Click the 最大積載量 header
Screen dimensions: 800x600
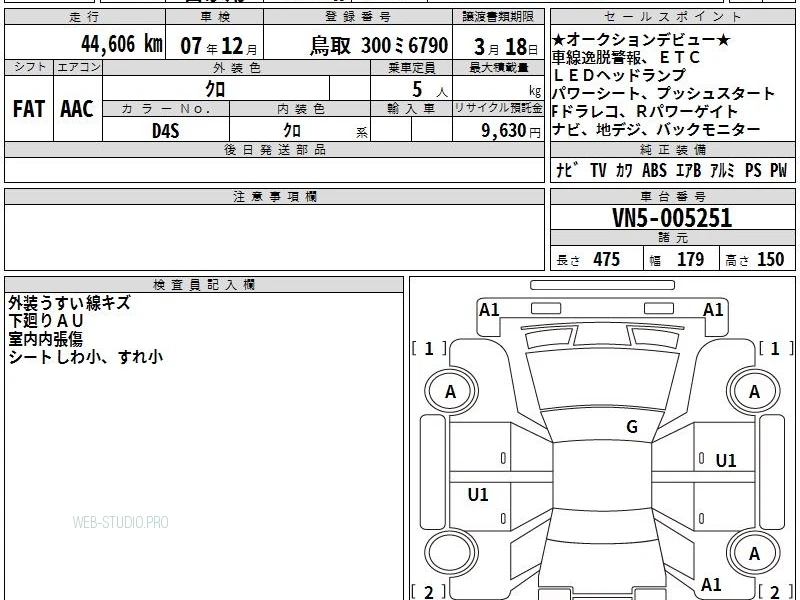click(498, 67)
